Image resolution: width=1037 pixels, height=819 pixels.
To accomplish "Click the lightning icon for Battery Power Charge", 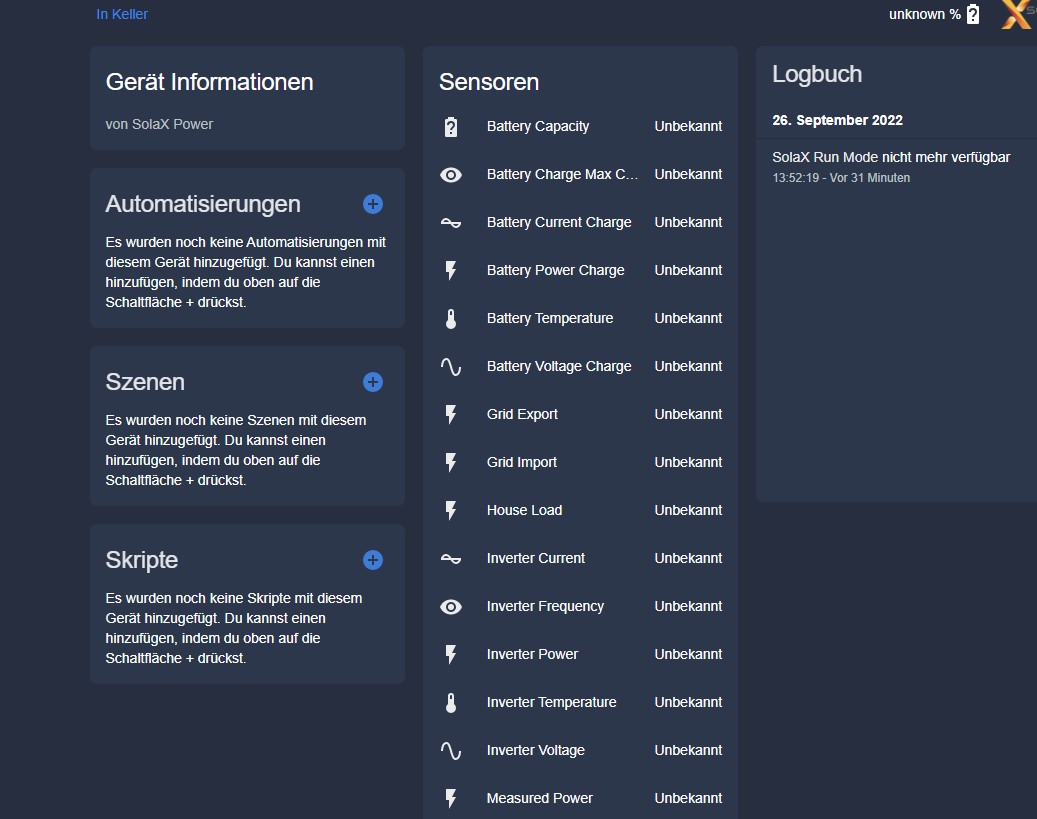I will click(450, 271).
